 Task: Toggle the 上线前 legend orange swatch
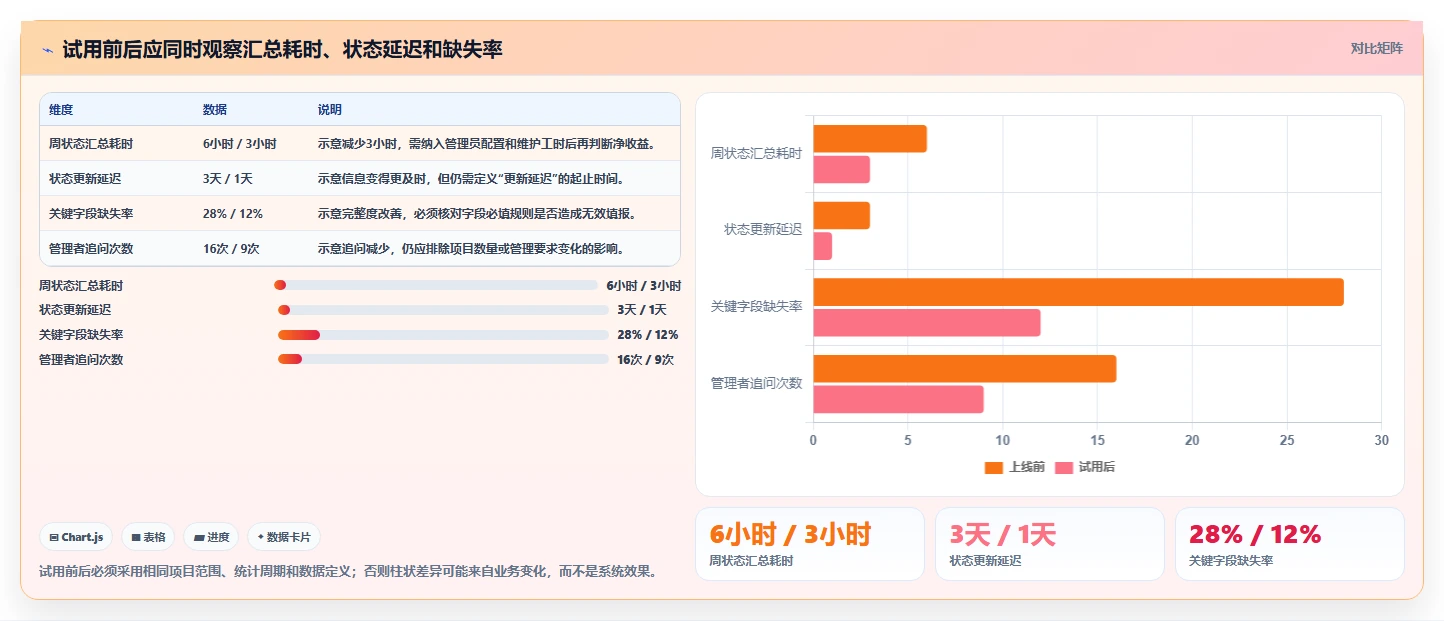tap(993, 468)
